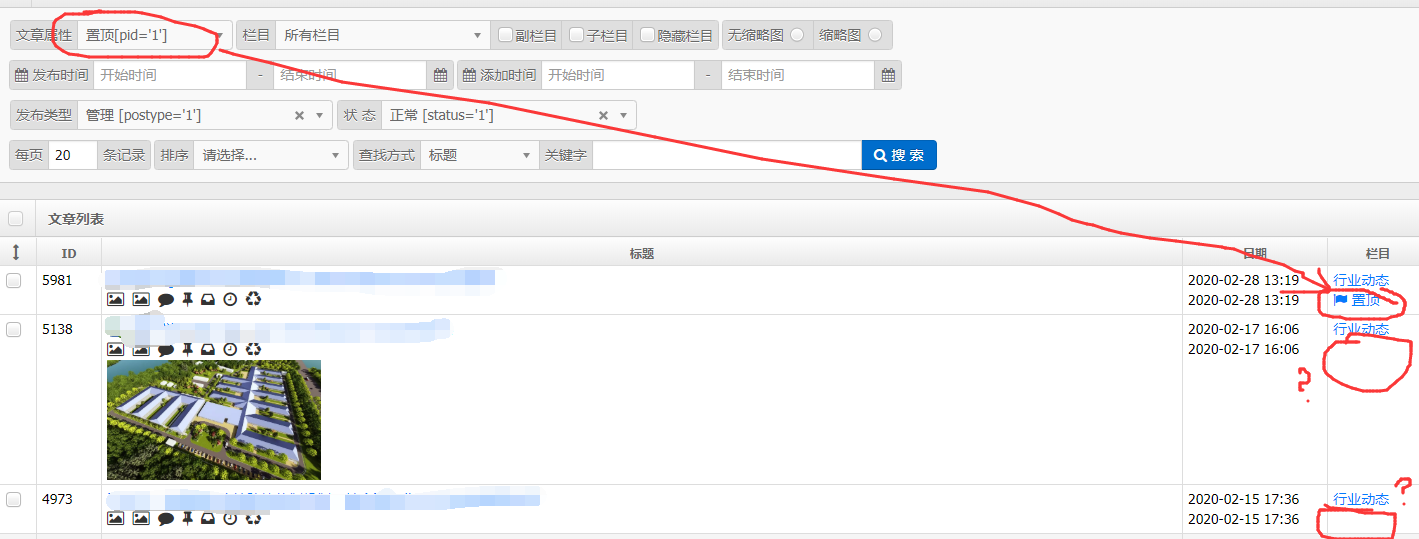Click the pushpin icon in row 5981
Viewport: 1419px width, 539px height.
click(x=187, y=299)
